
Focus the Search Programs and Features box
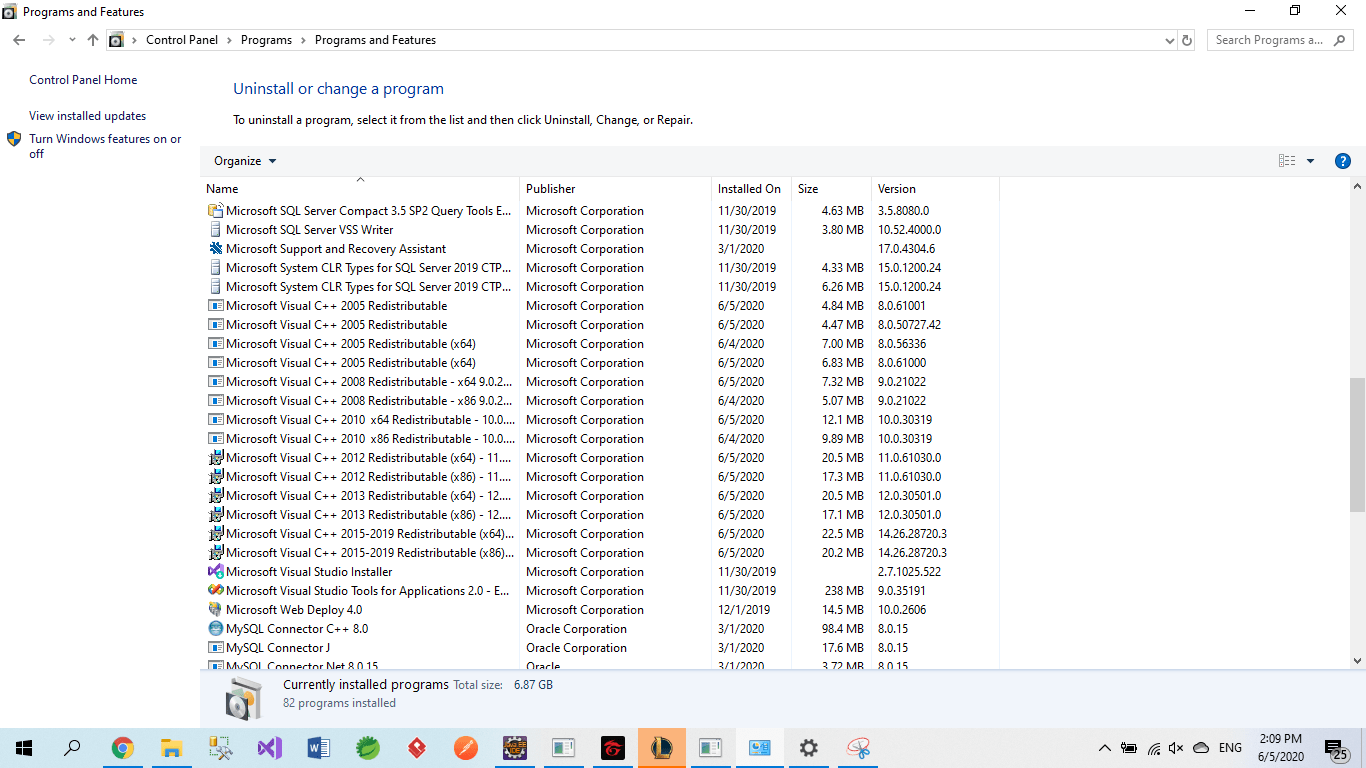point(1280,40)
